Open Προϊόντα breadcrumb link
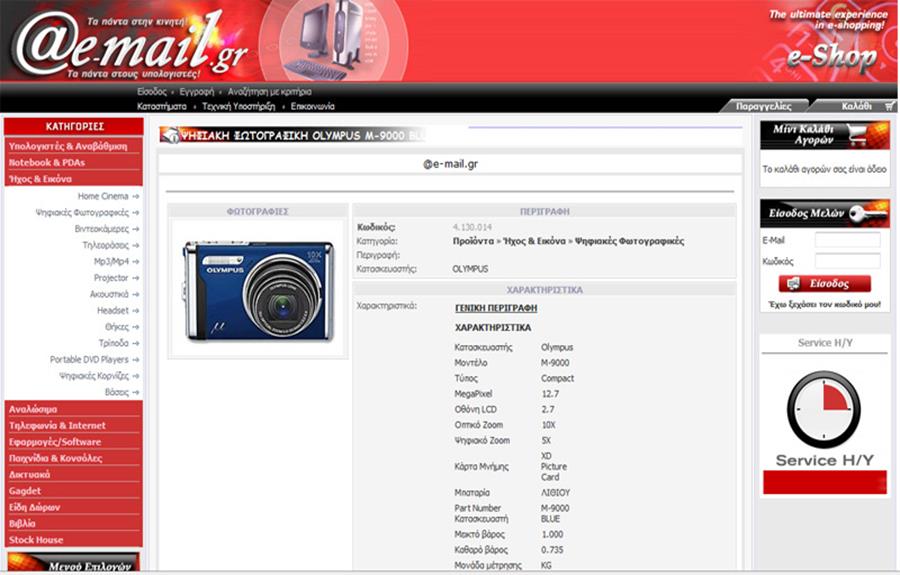This screenshot has width=900, height=575. click(473, 241)
